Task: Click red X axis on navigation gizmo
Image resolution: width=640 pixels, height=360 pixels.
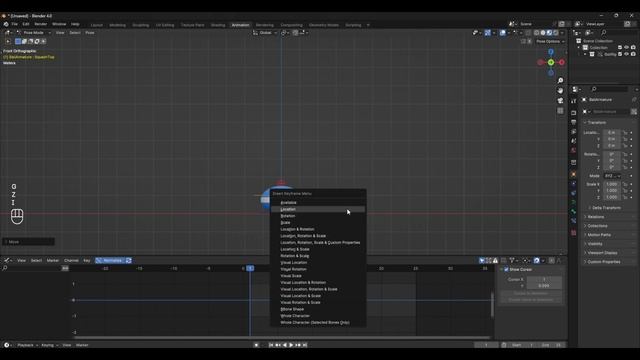Action: coord(562,62)
